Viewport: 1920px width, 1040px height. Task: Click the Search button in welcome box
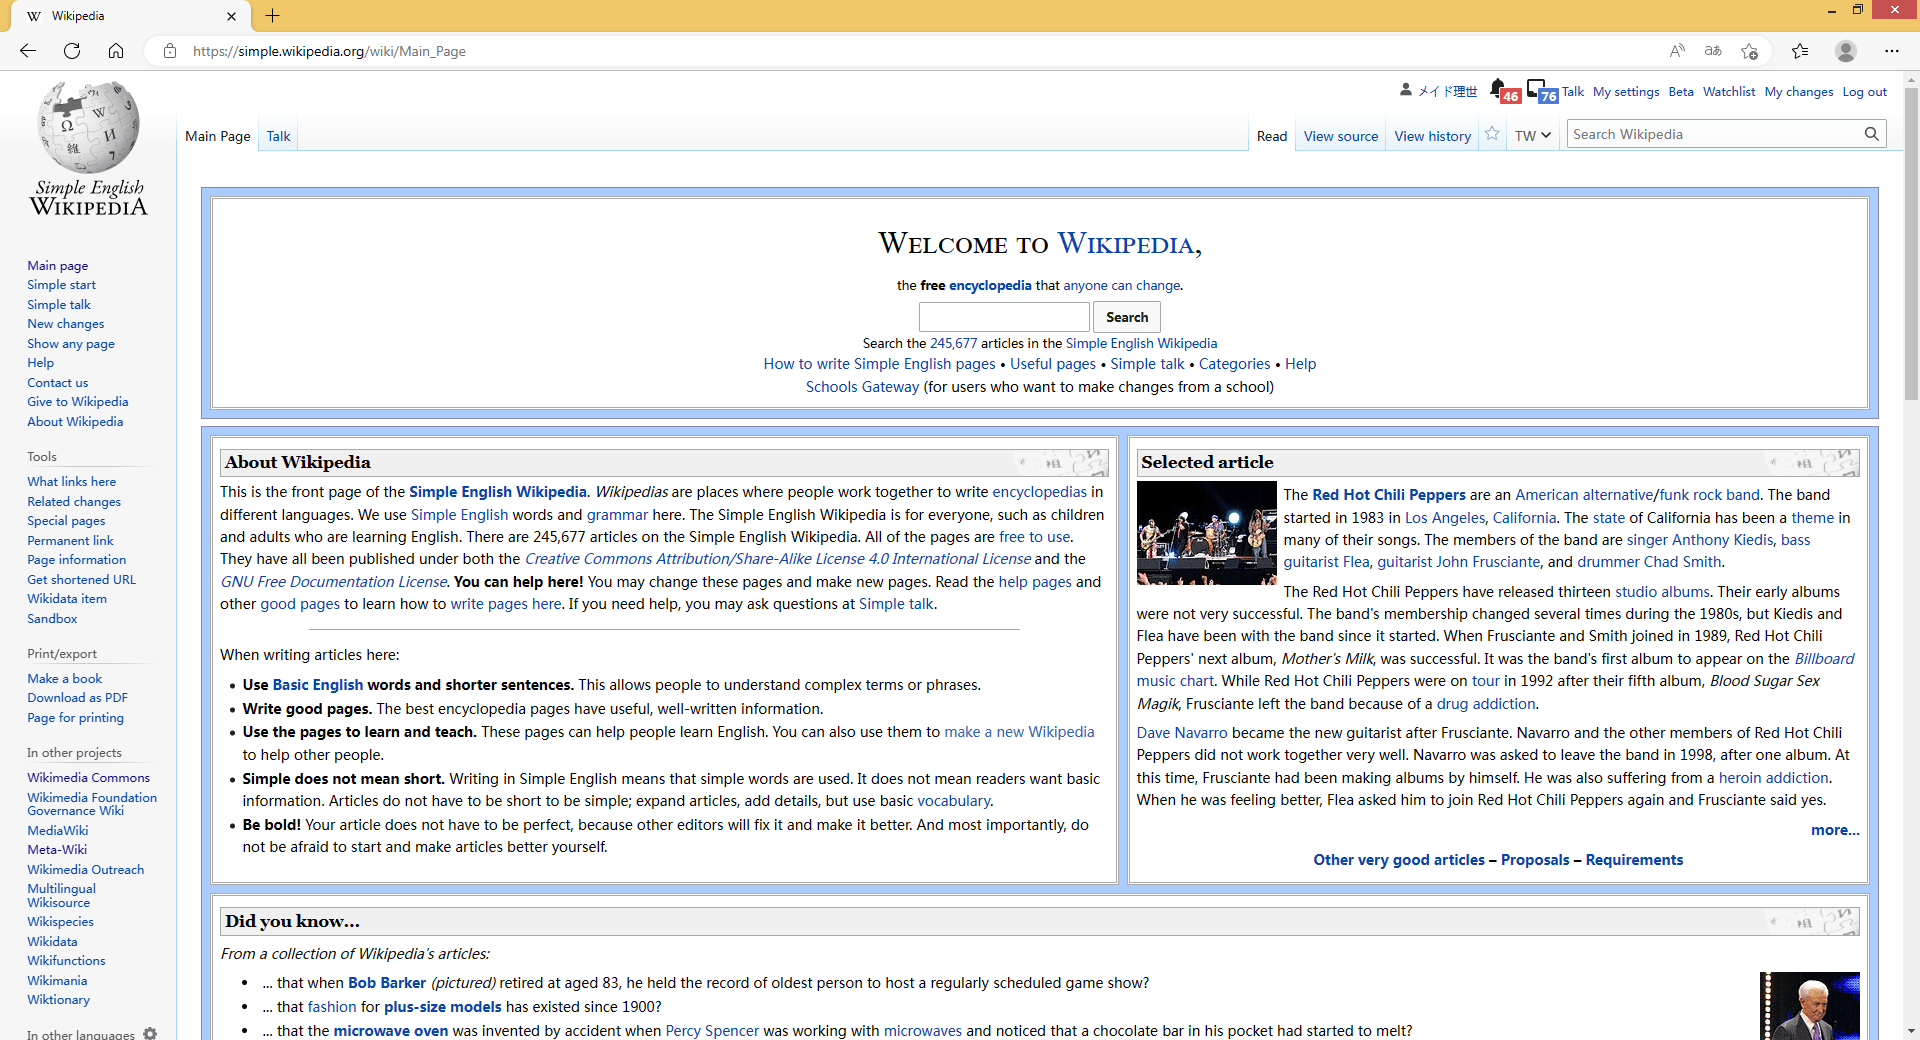1127,317
